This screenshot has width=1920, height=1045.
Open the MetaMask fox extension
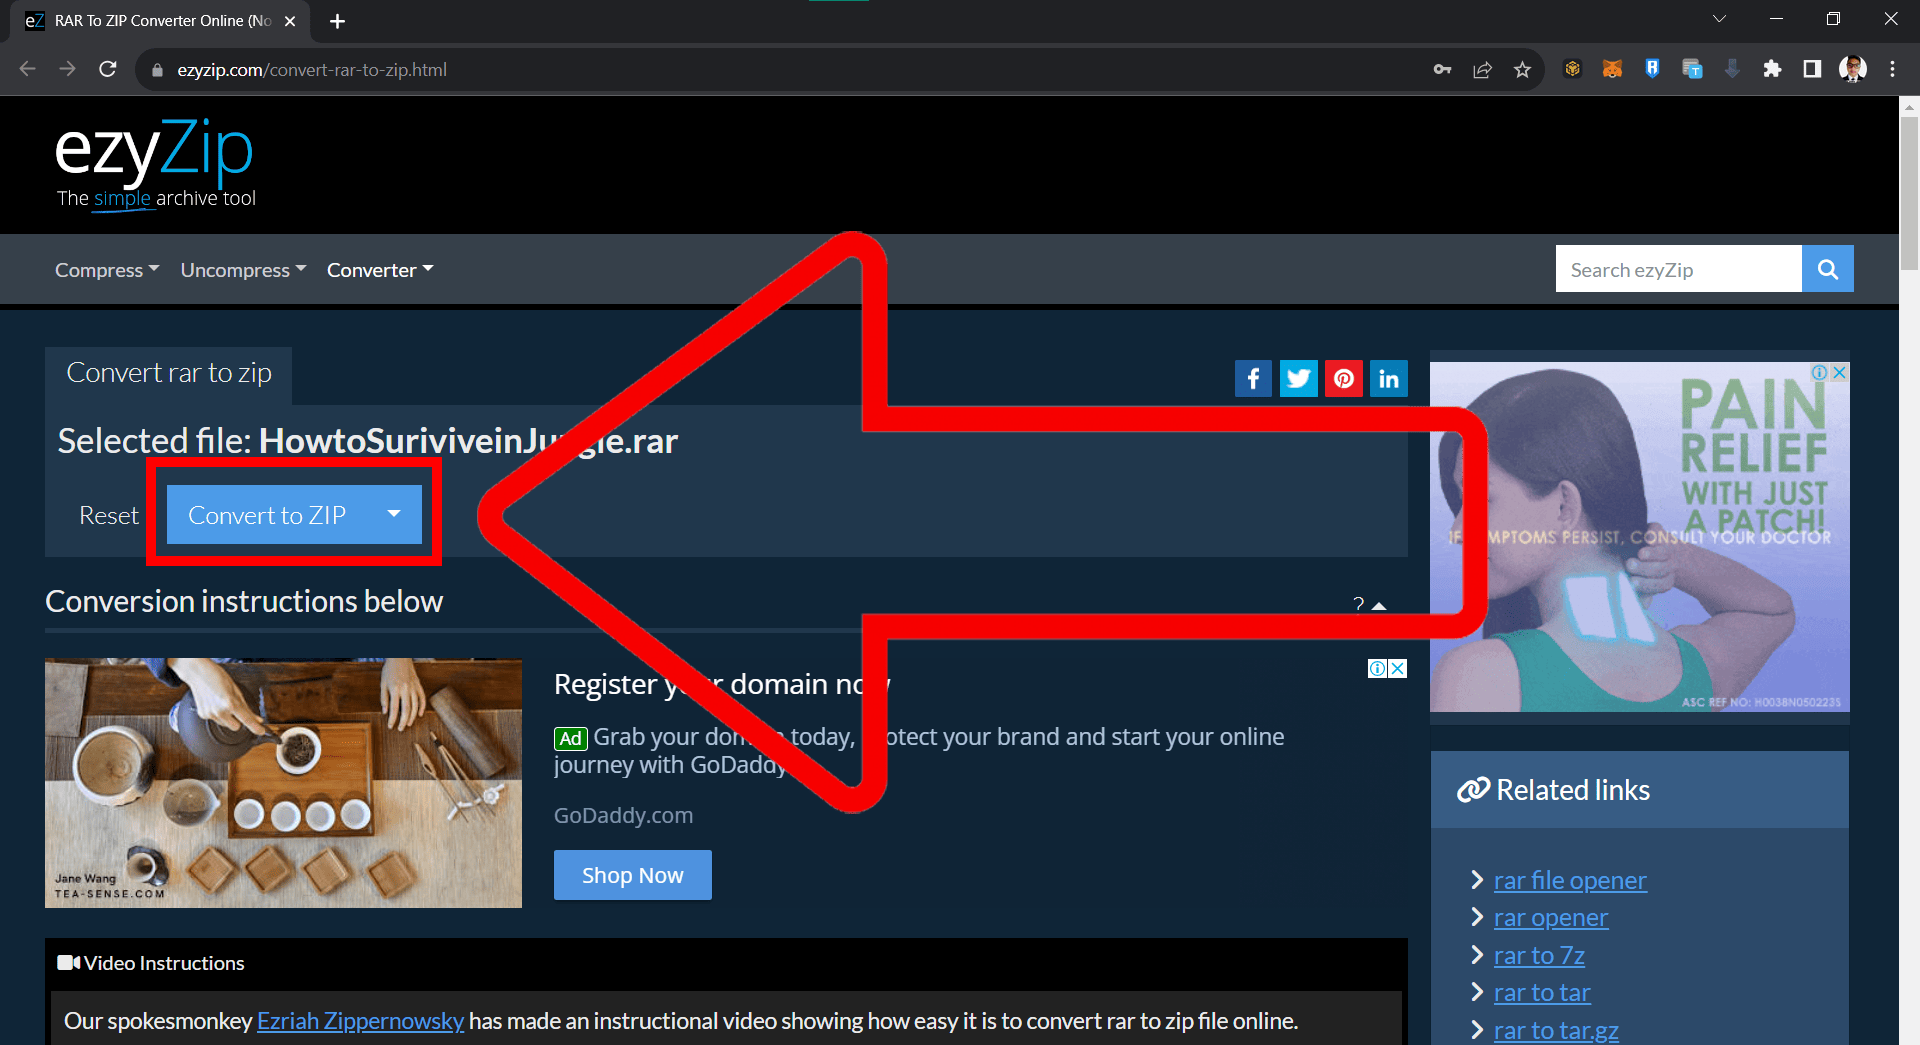(1612, 69)
